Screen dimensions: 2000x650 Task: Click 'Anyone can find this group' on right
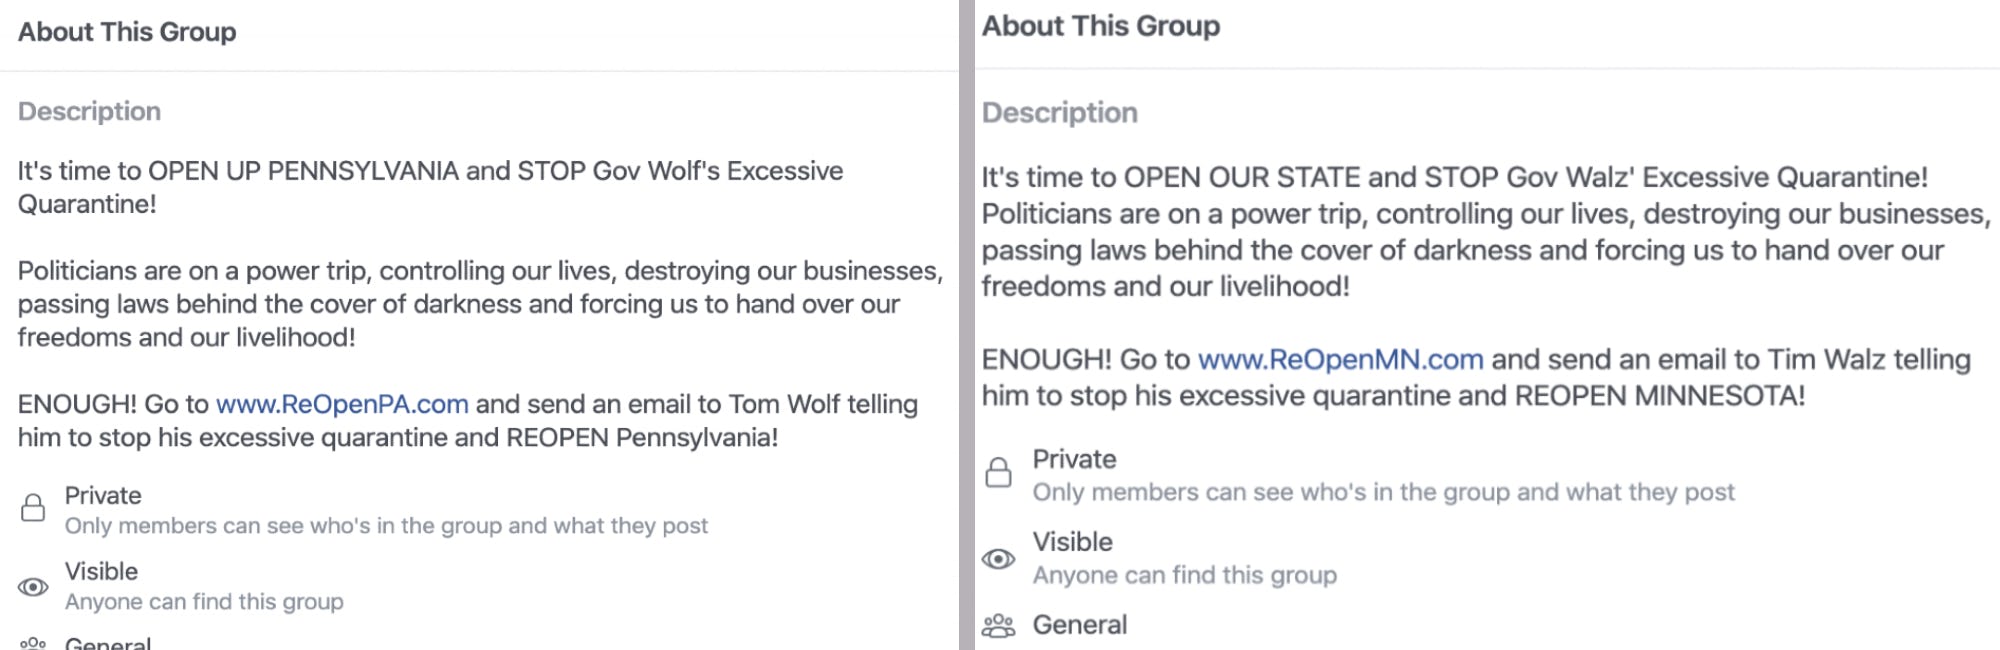point(1184,575)
